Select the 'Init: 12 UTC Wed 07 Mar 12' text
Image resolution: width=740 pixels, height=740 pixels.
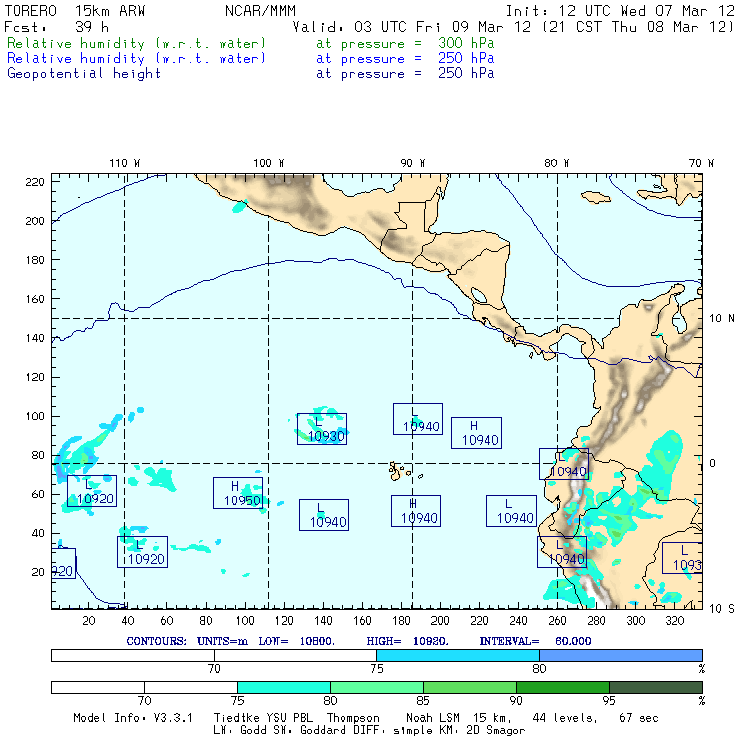[620, 11]
